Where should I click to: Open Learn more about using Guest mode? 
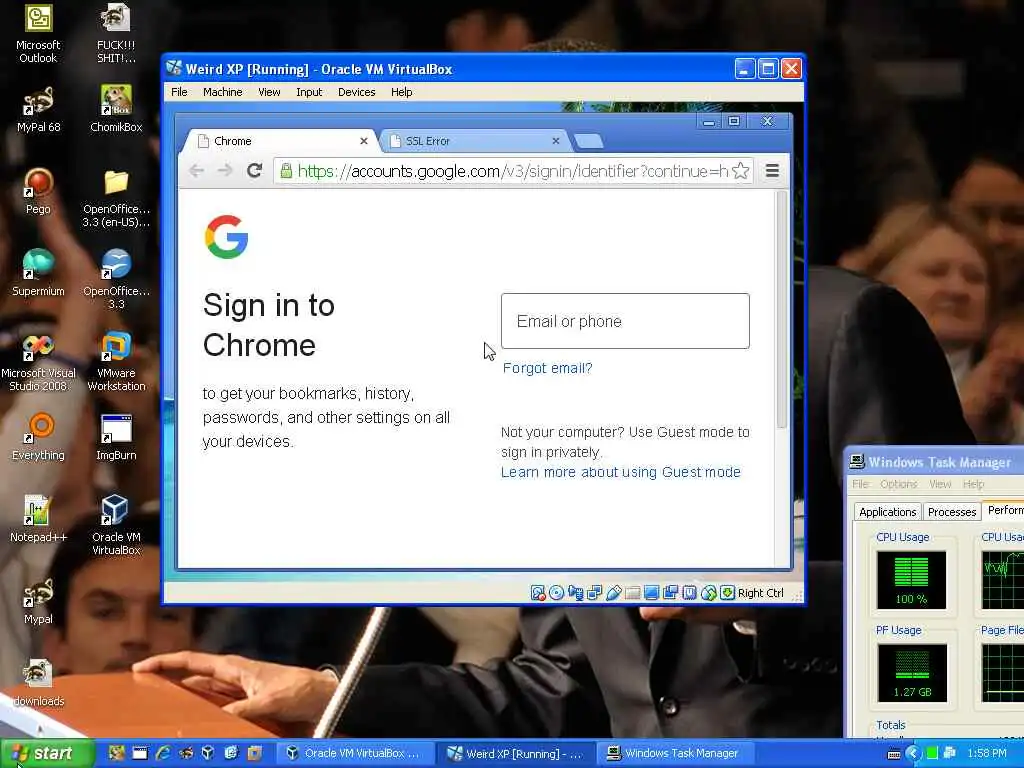coord(620,472)
